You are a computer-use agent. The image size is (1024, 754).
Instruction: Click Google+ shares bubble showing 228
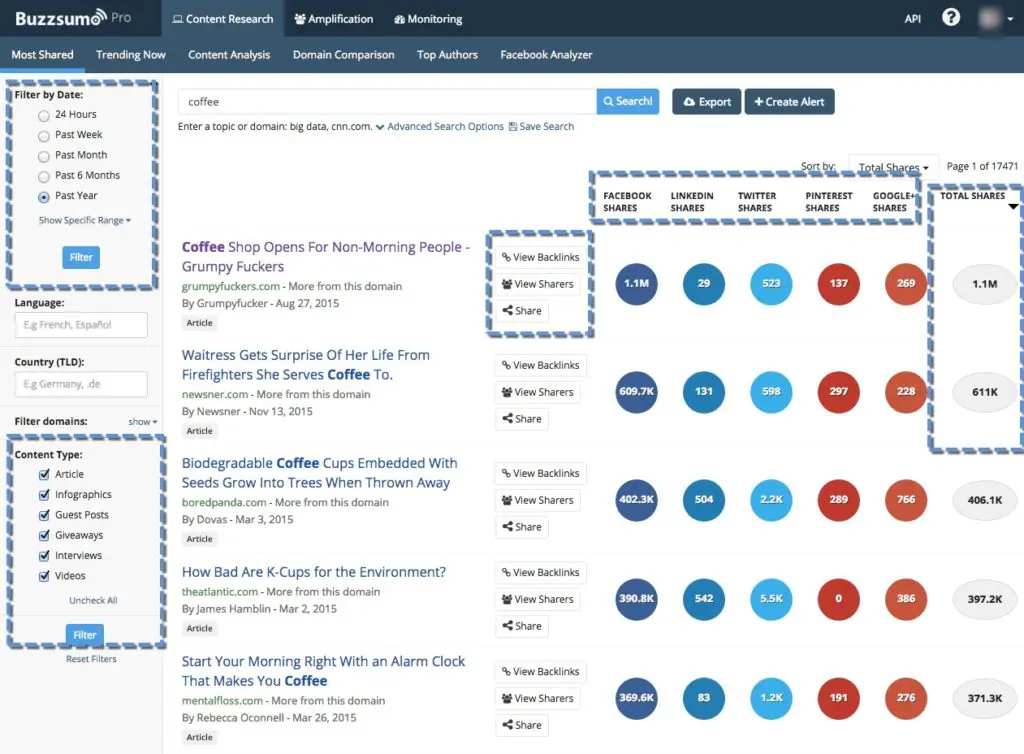[906, 392]
